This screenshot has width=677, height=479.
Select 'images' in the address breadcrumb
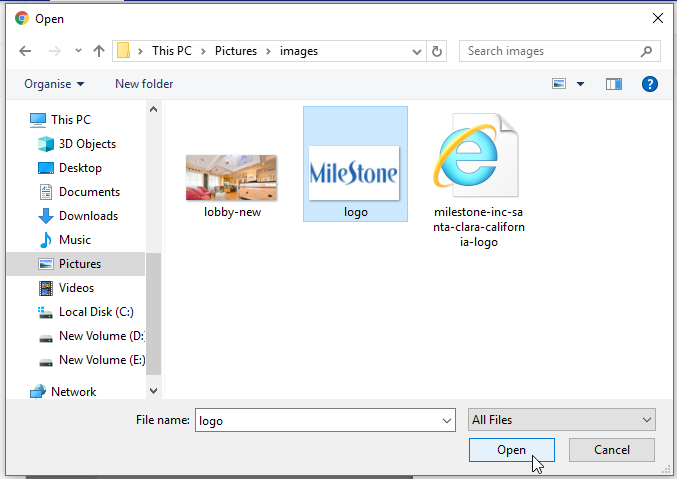pos(298,51)
